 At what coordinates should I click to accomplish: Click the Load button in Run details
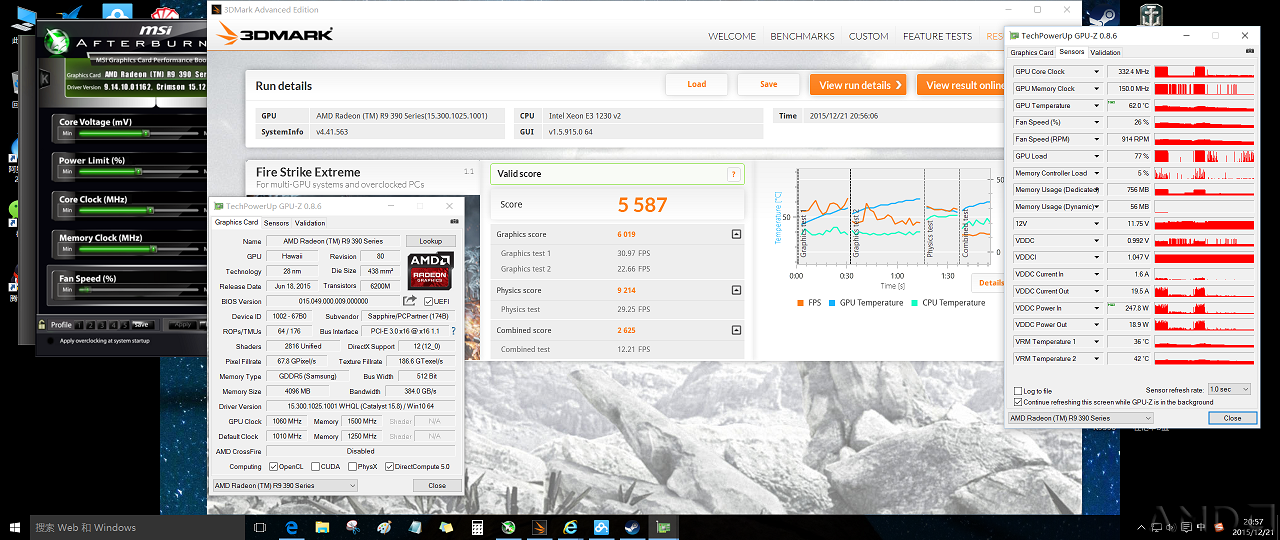pyautogui.click(x=696, y=84)
